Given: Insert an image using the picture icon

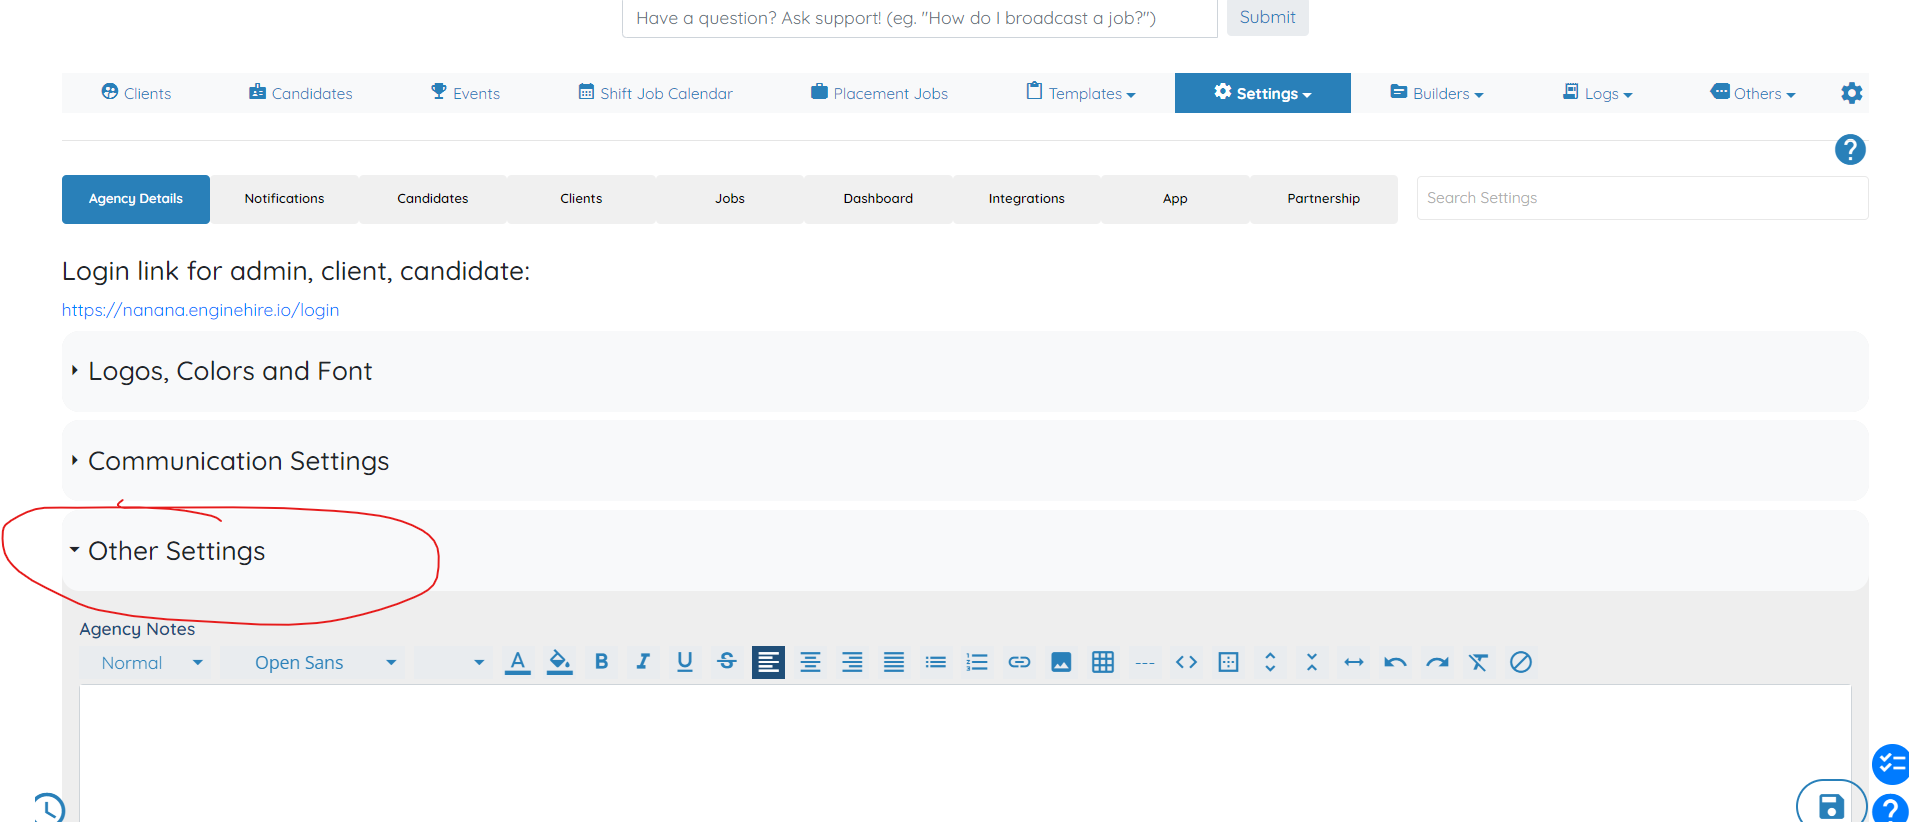Looking at the screenshot, I should click(1061, 662).
